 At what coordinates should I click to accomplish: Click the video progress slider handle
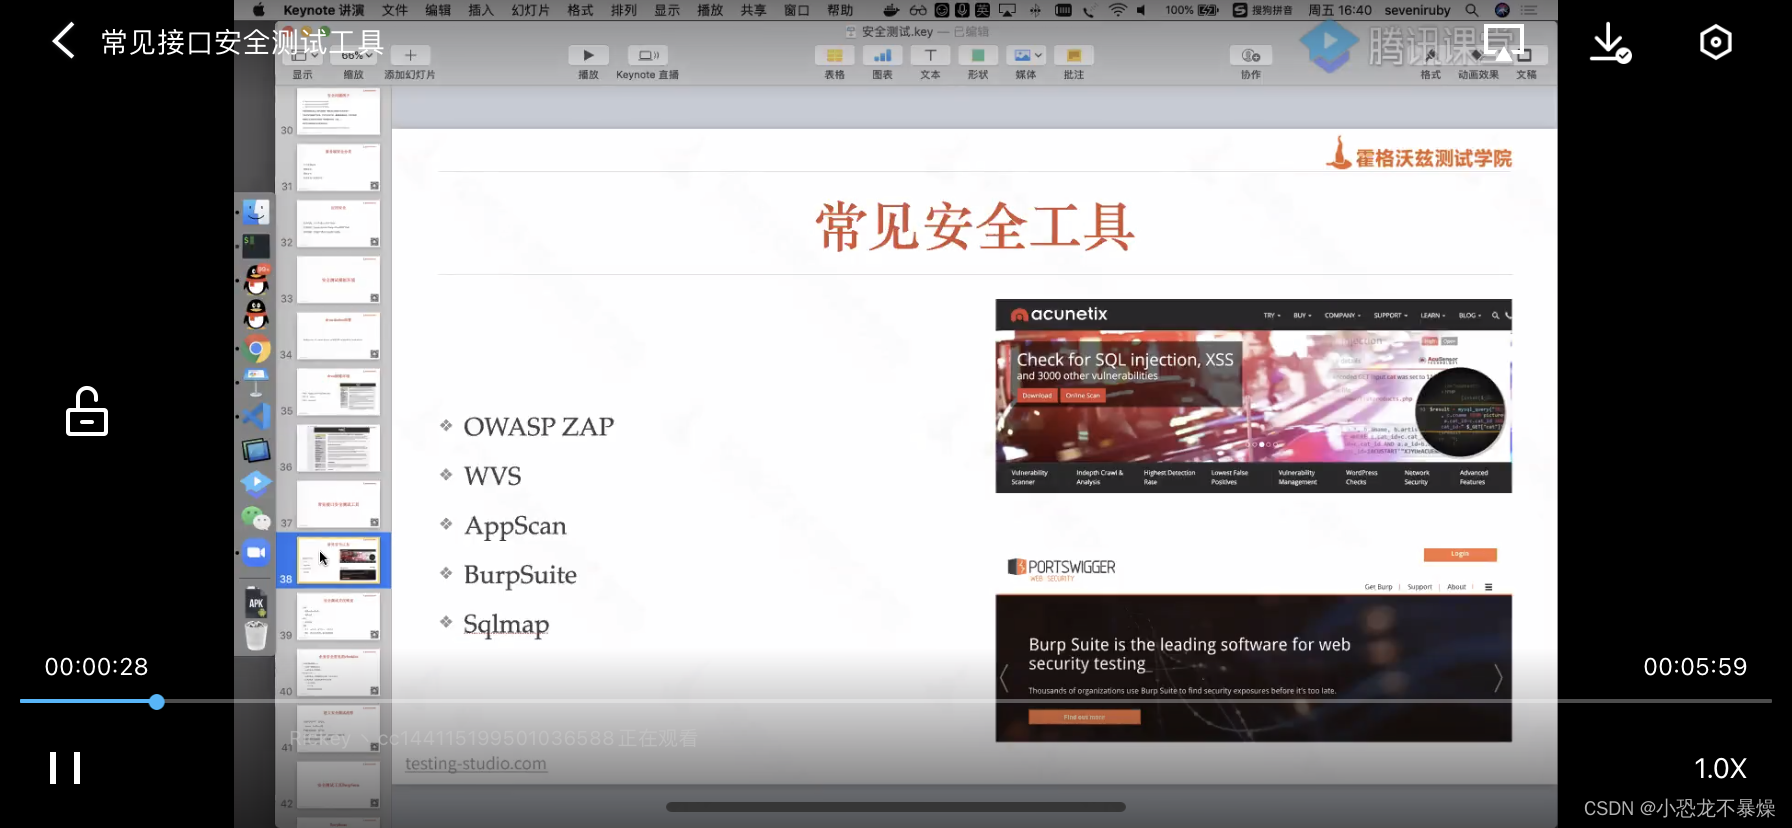tap(157, 702)
